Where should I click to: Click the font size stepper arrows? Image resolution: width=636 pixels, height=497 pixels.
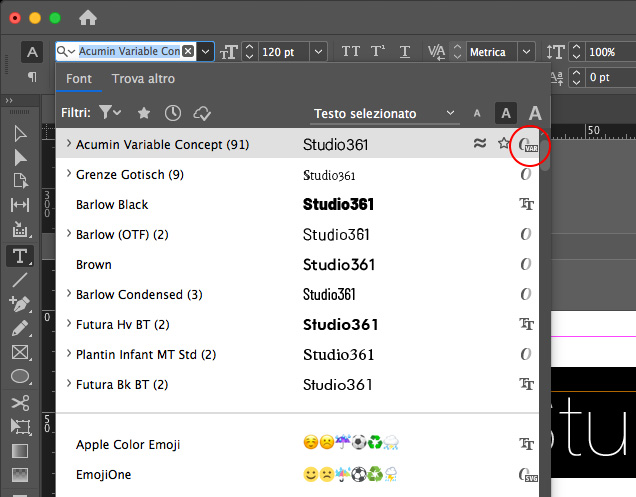pyautogui.click(x=250, y=52)
